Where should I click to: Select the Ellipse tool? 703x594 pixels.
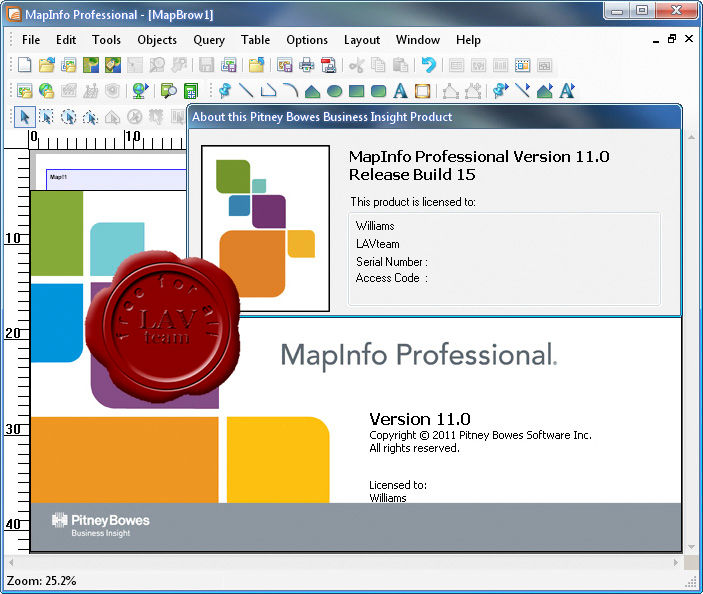click(x=334, y=91)
